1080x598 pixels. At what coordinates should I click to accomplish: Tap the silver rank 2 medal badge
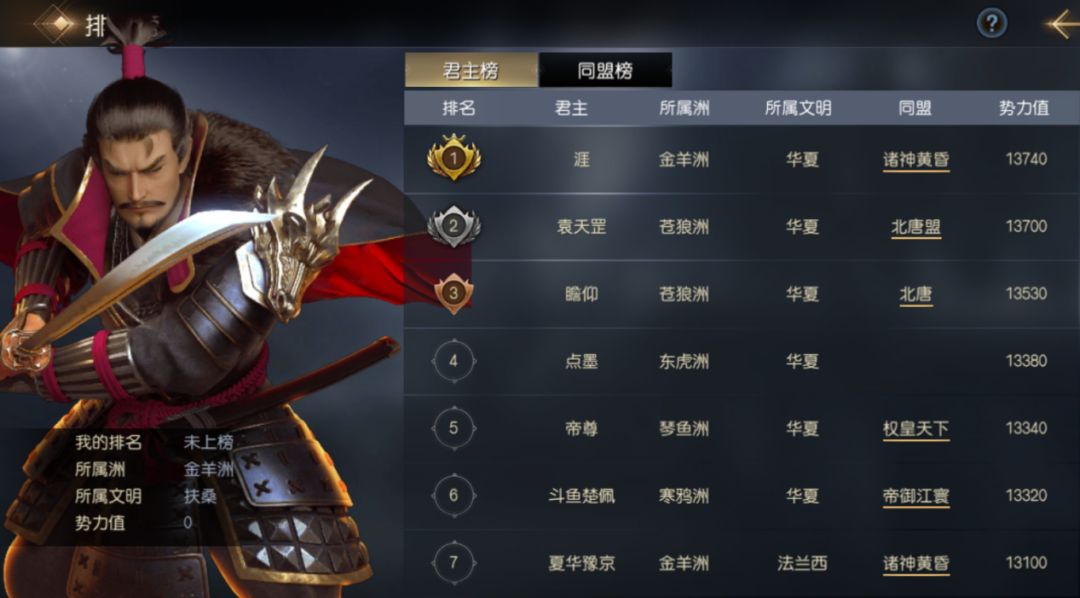pos(453,226)
